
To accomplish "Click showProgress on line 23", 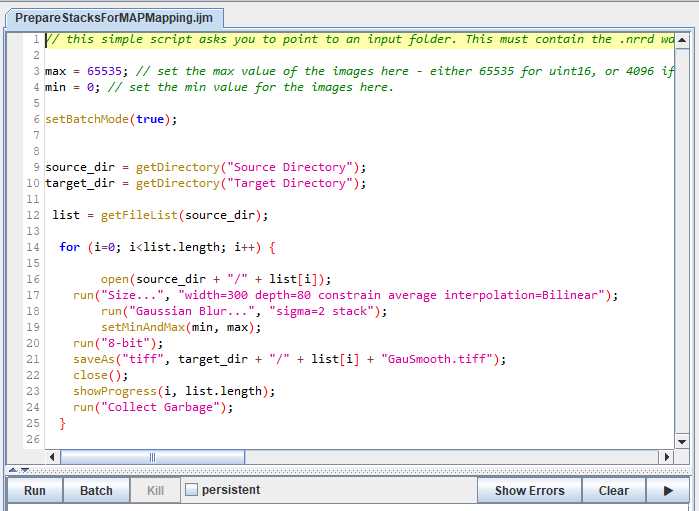I will coord(115,392).
